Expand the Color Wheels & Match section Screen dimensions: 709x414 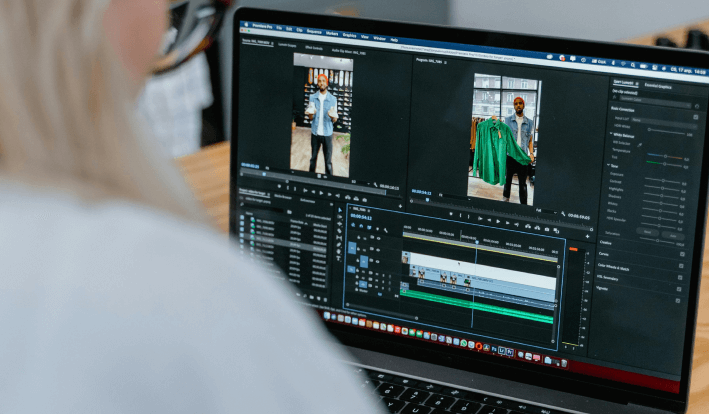pyautogui.click(x=614, y=267)
